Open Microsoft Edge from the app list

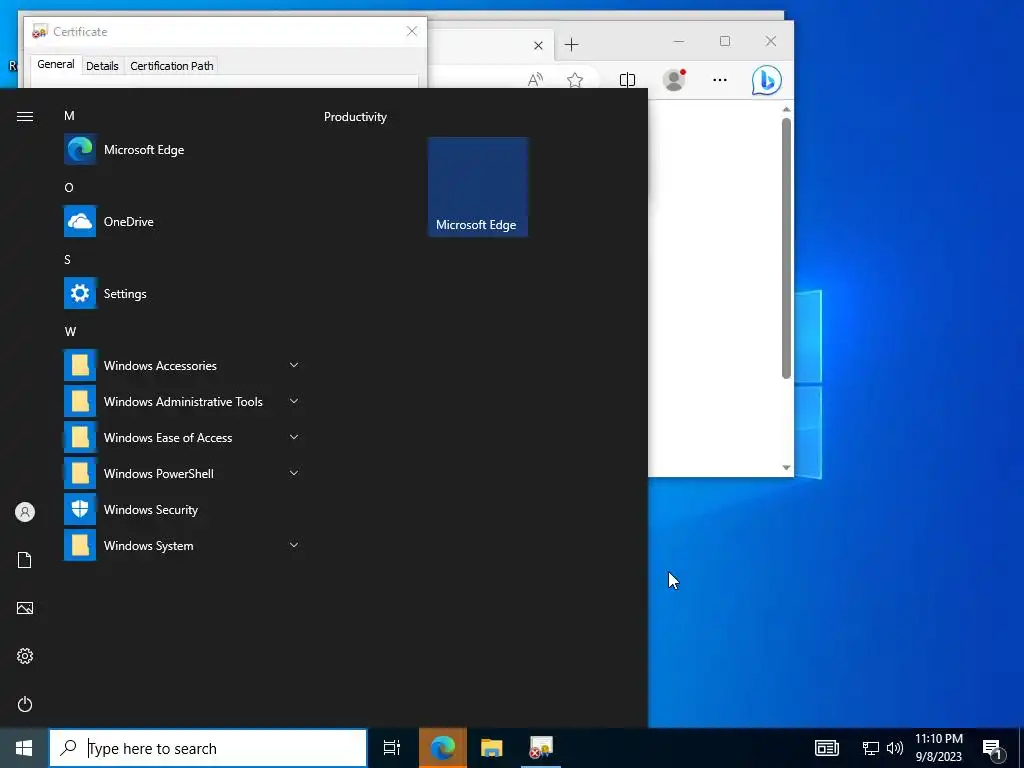(182, 150)
